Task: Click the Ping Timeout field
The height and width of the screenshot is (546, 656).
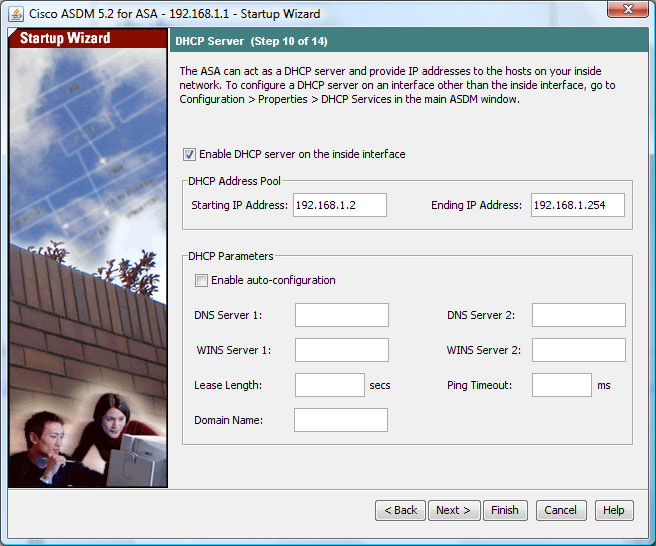Action: coord(561,385)
